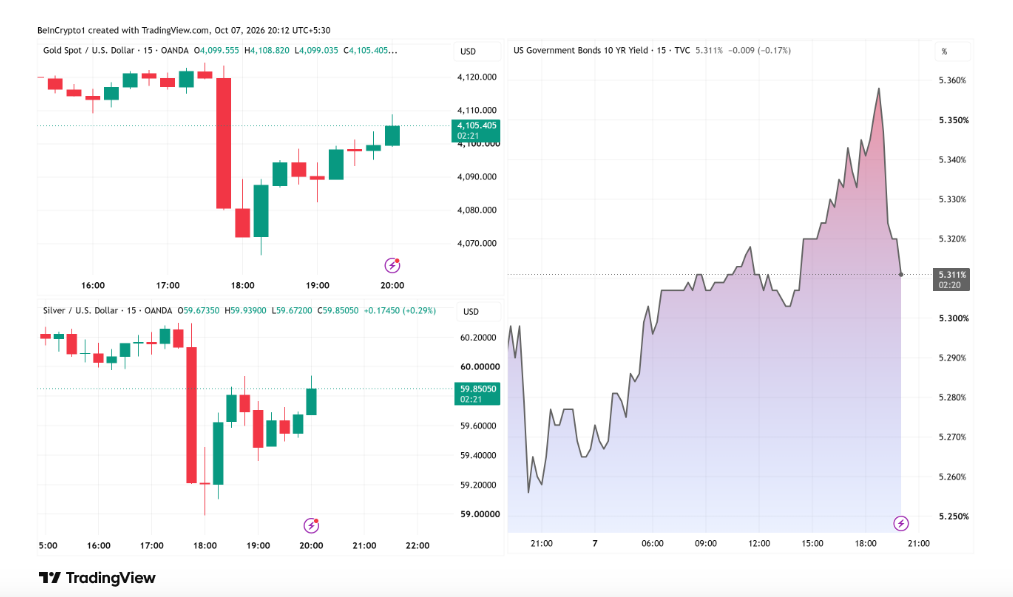Click the 5.360% level on the bond yield axis
The image size is (1013, 597).
pos(952,80)
